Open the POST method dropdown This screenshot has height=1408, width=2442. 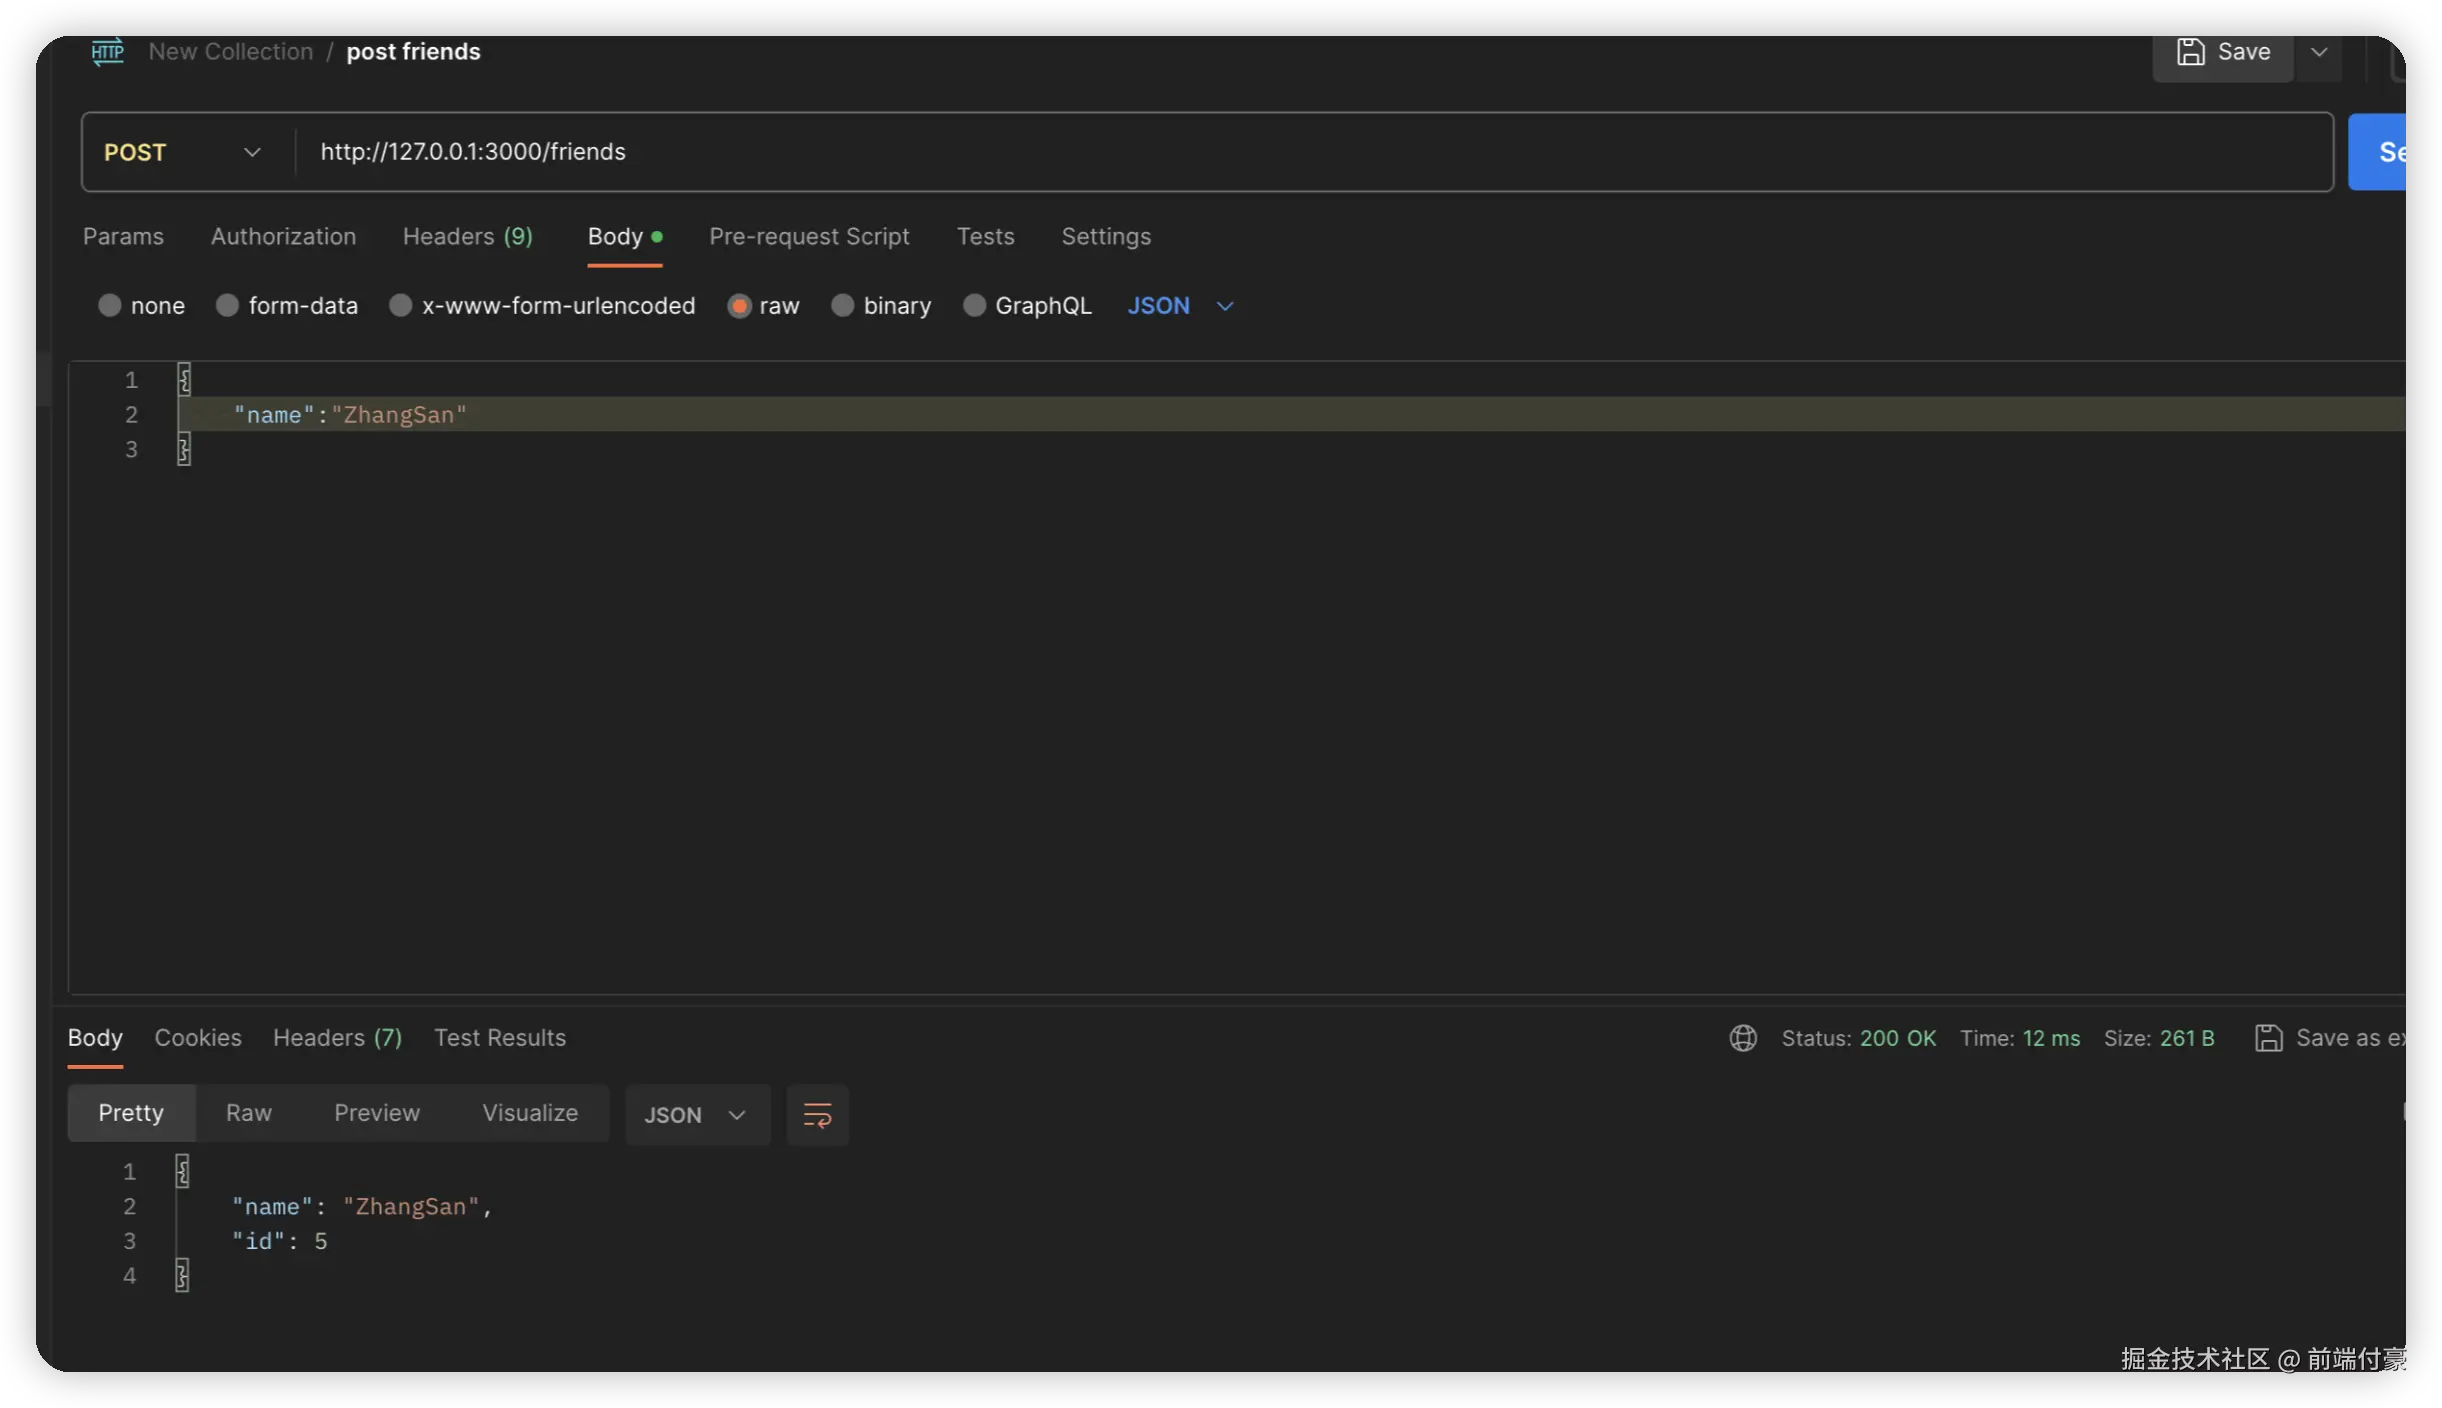coord(182,152)
